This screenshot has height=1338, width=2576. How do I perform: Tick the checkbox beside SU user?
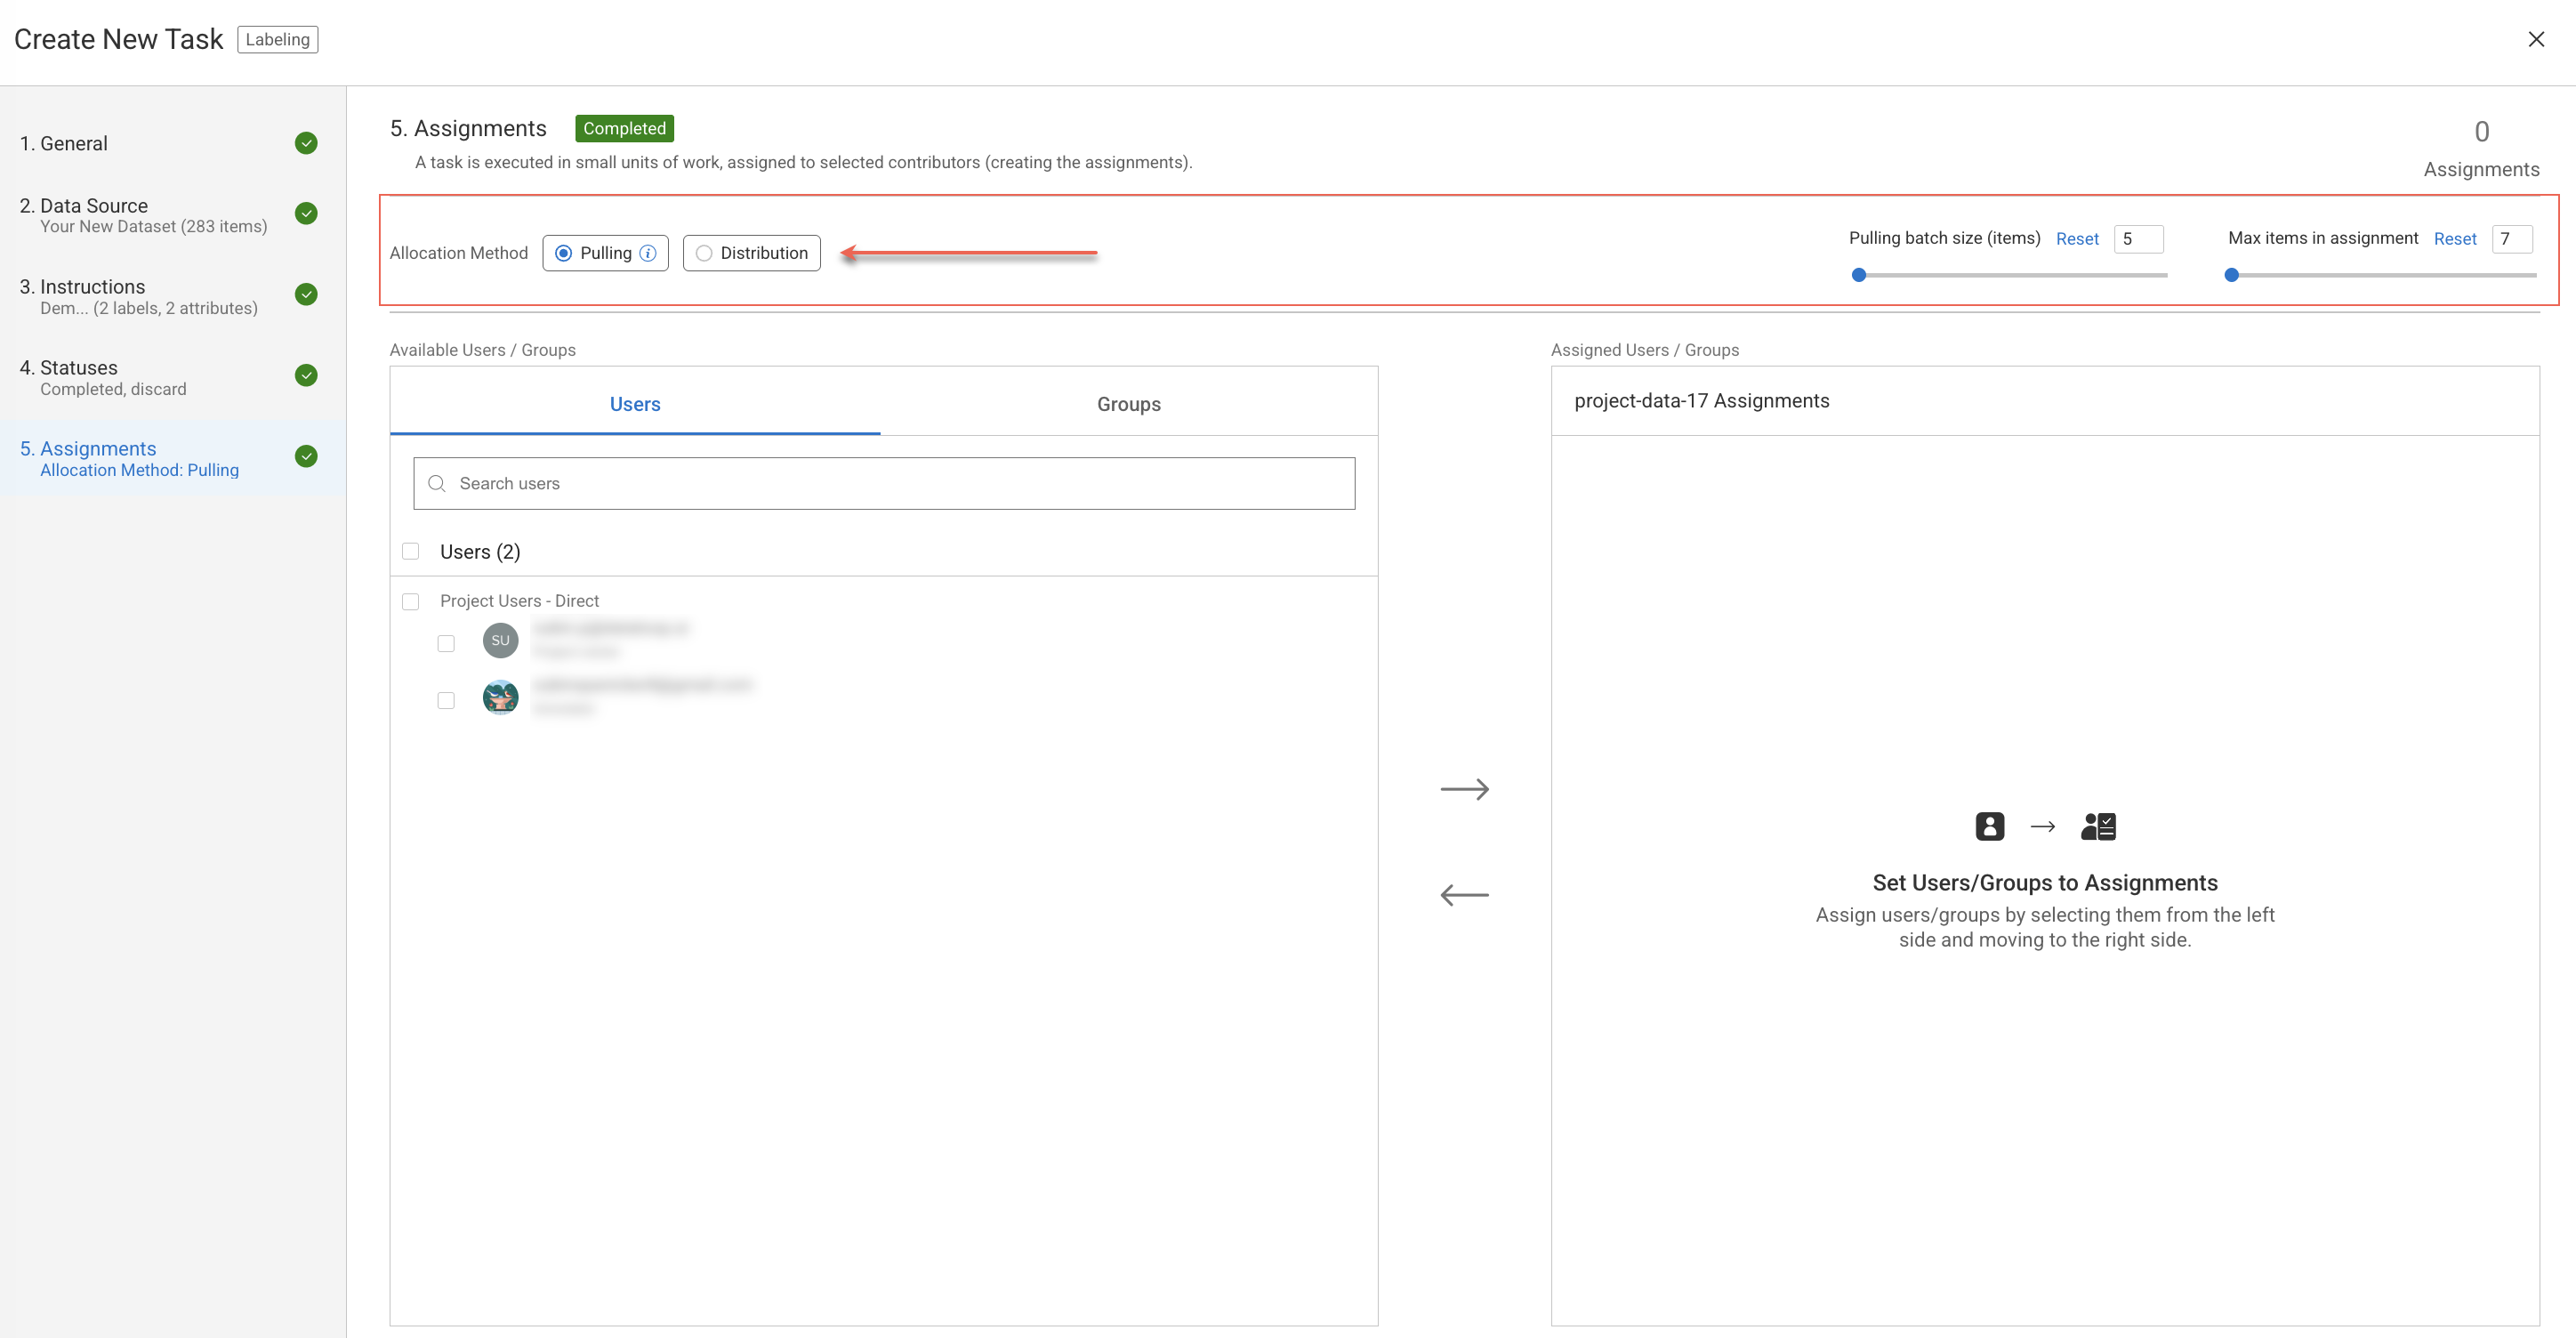point(446,643)
